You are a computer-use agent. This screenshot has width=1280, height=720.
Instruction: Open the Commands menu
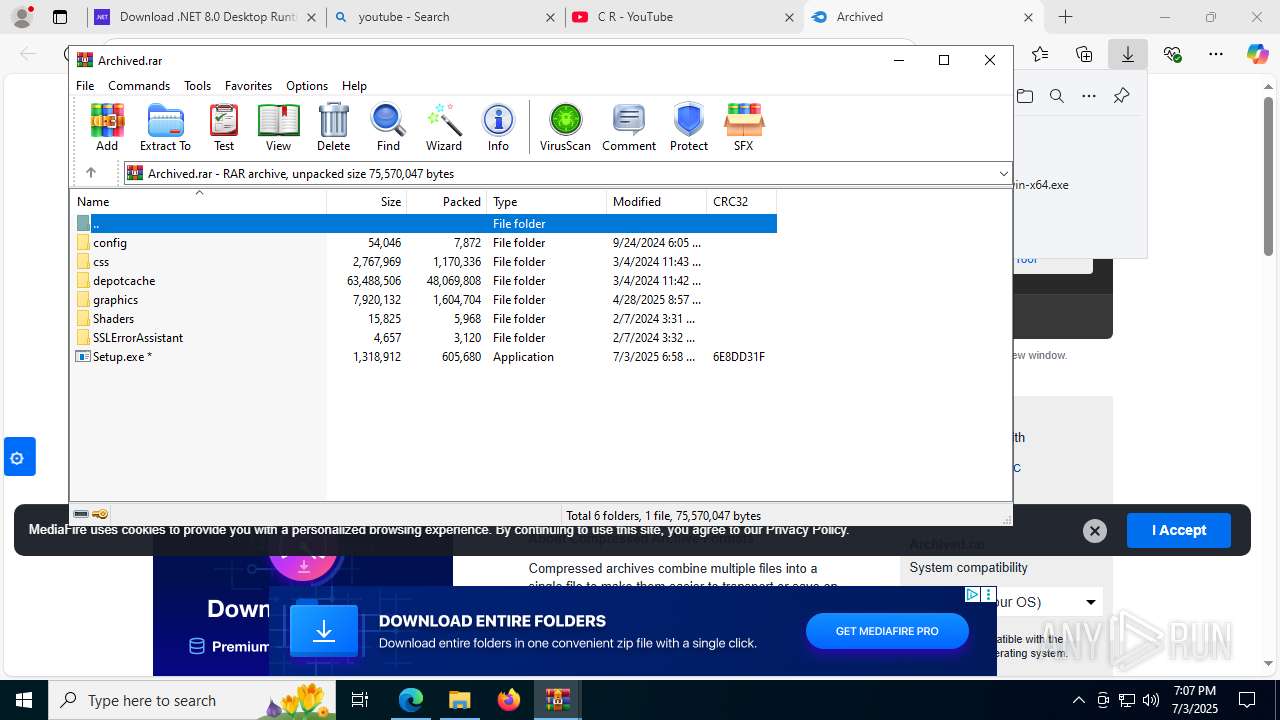point(139,86)
